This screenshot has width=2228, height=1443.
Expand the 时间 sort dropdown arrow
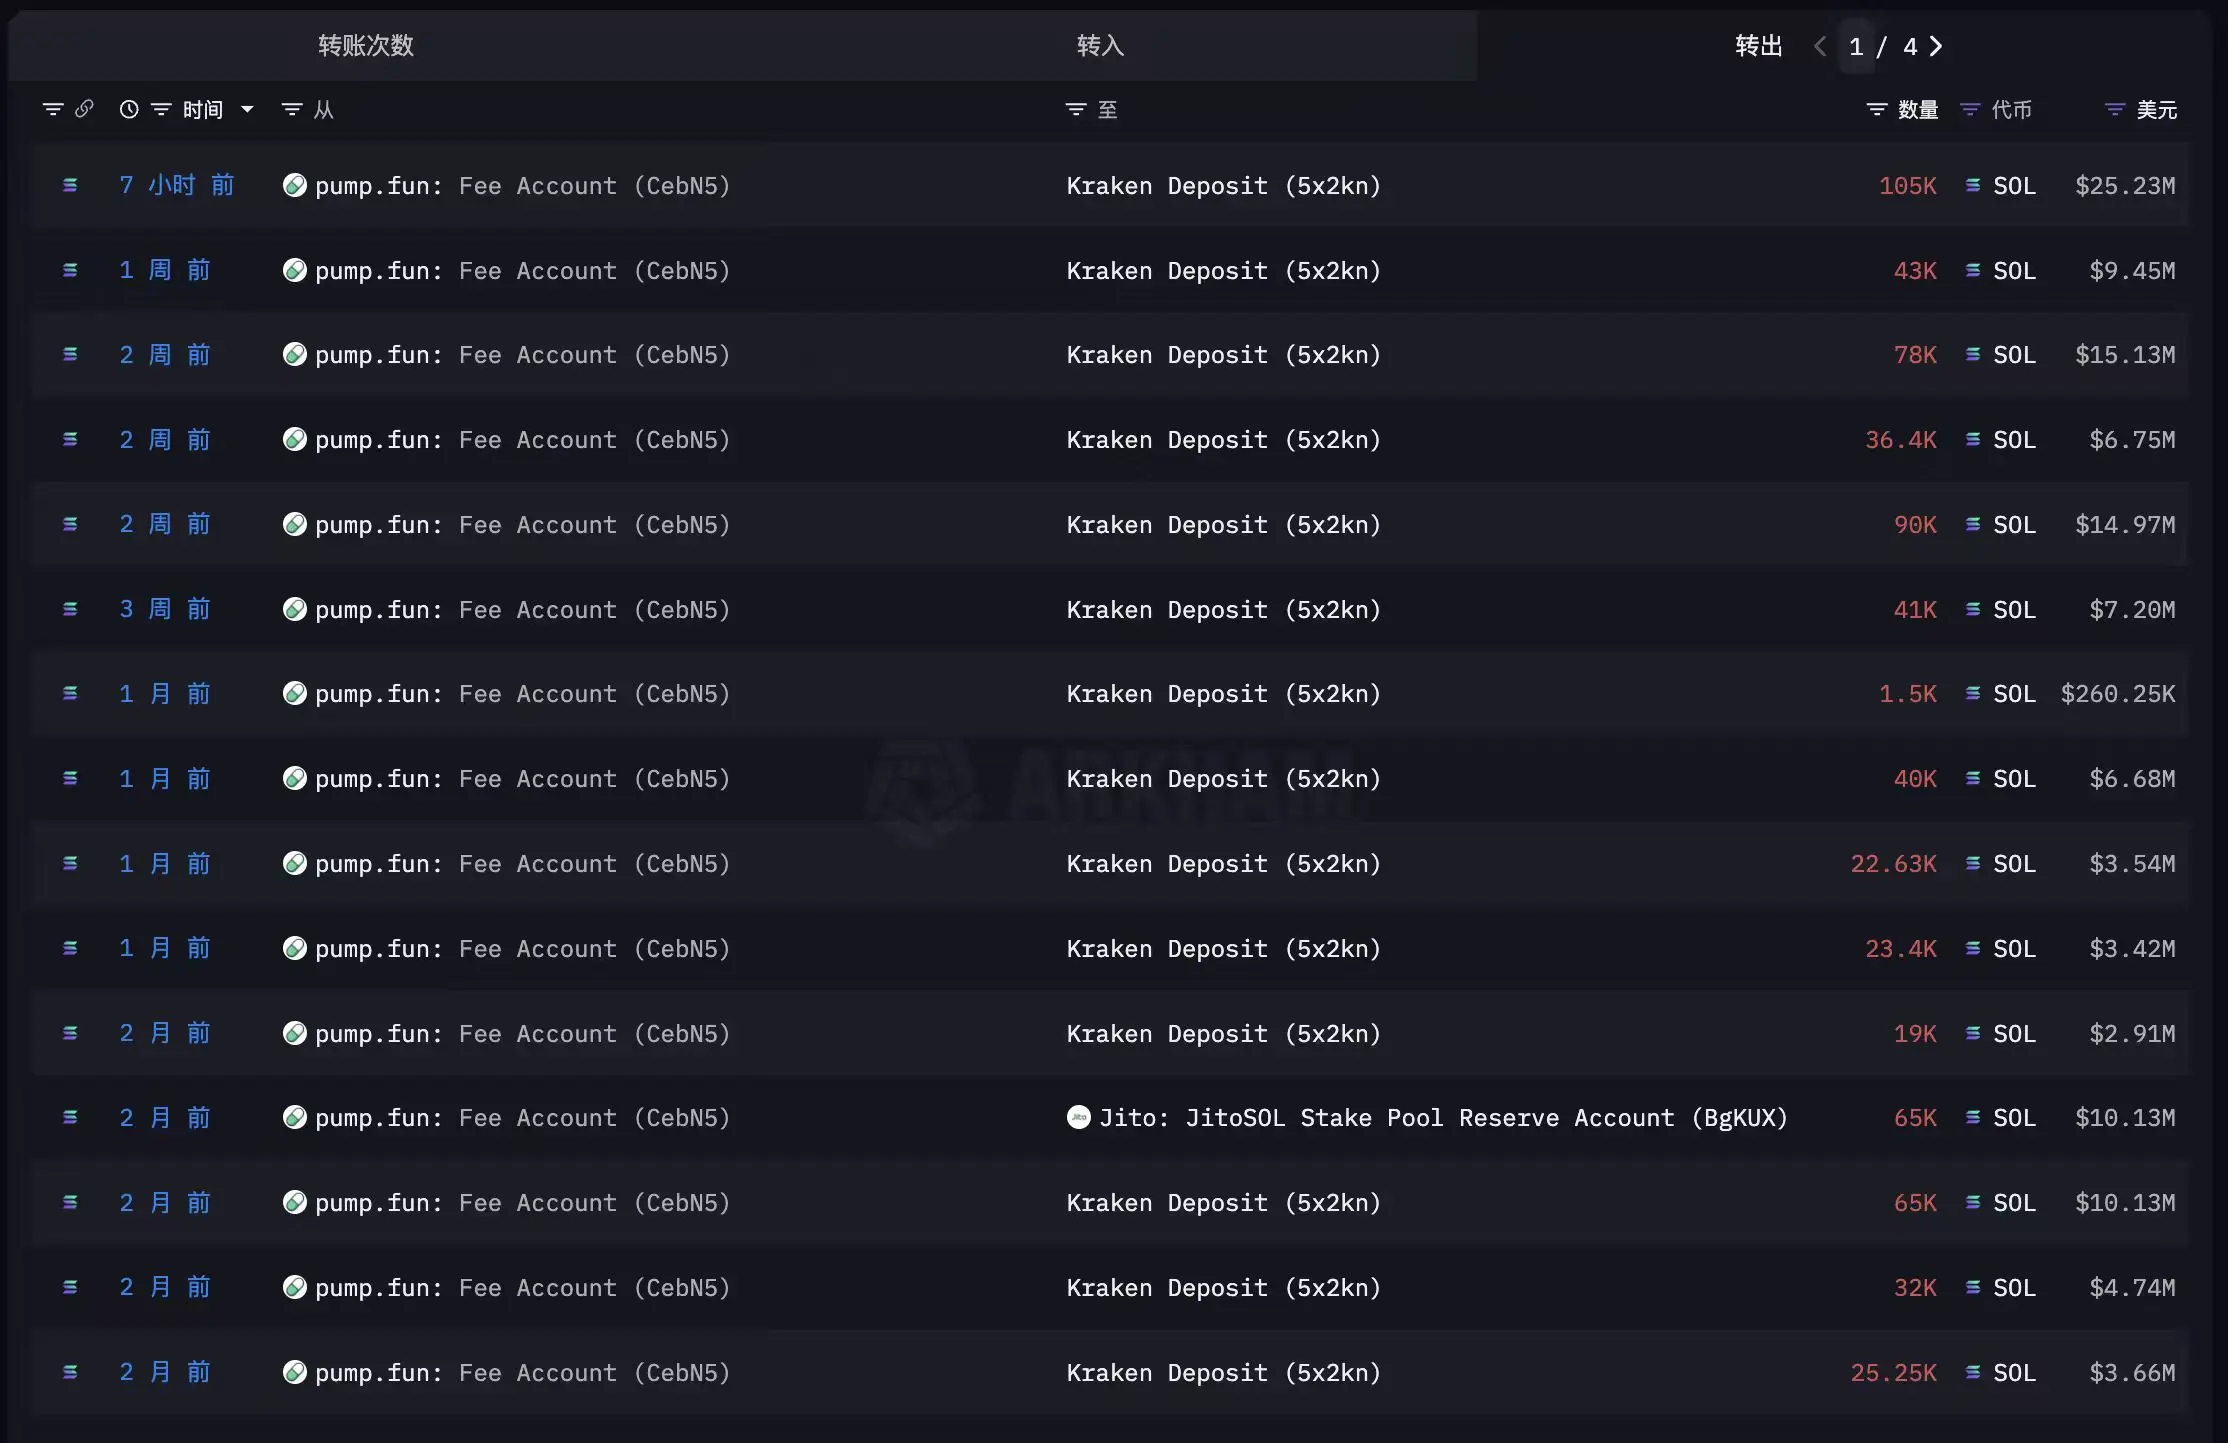coord(247,109)
